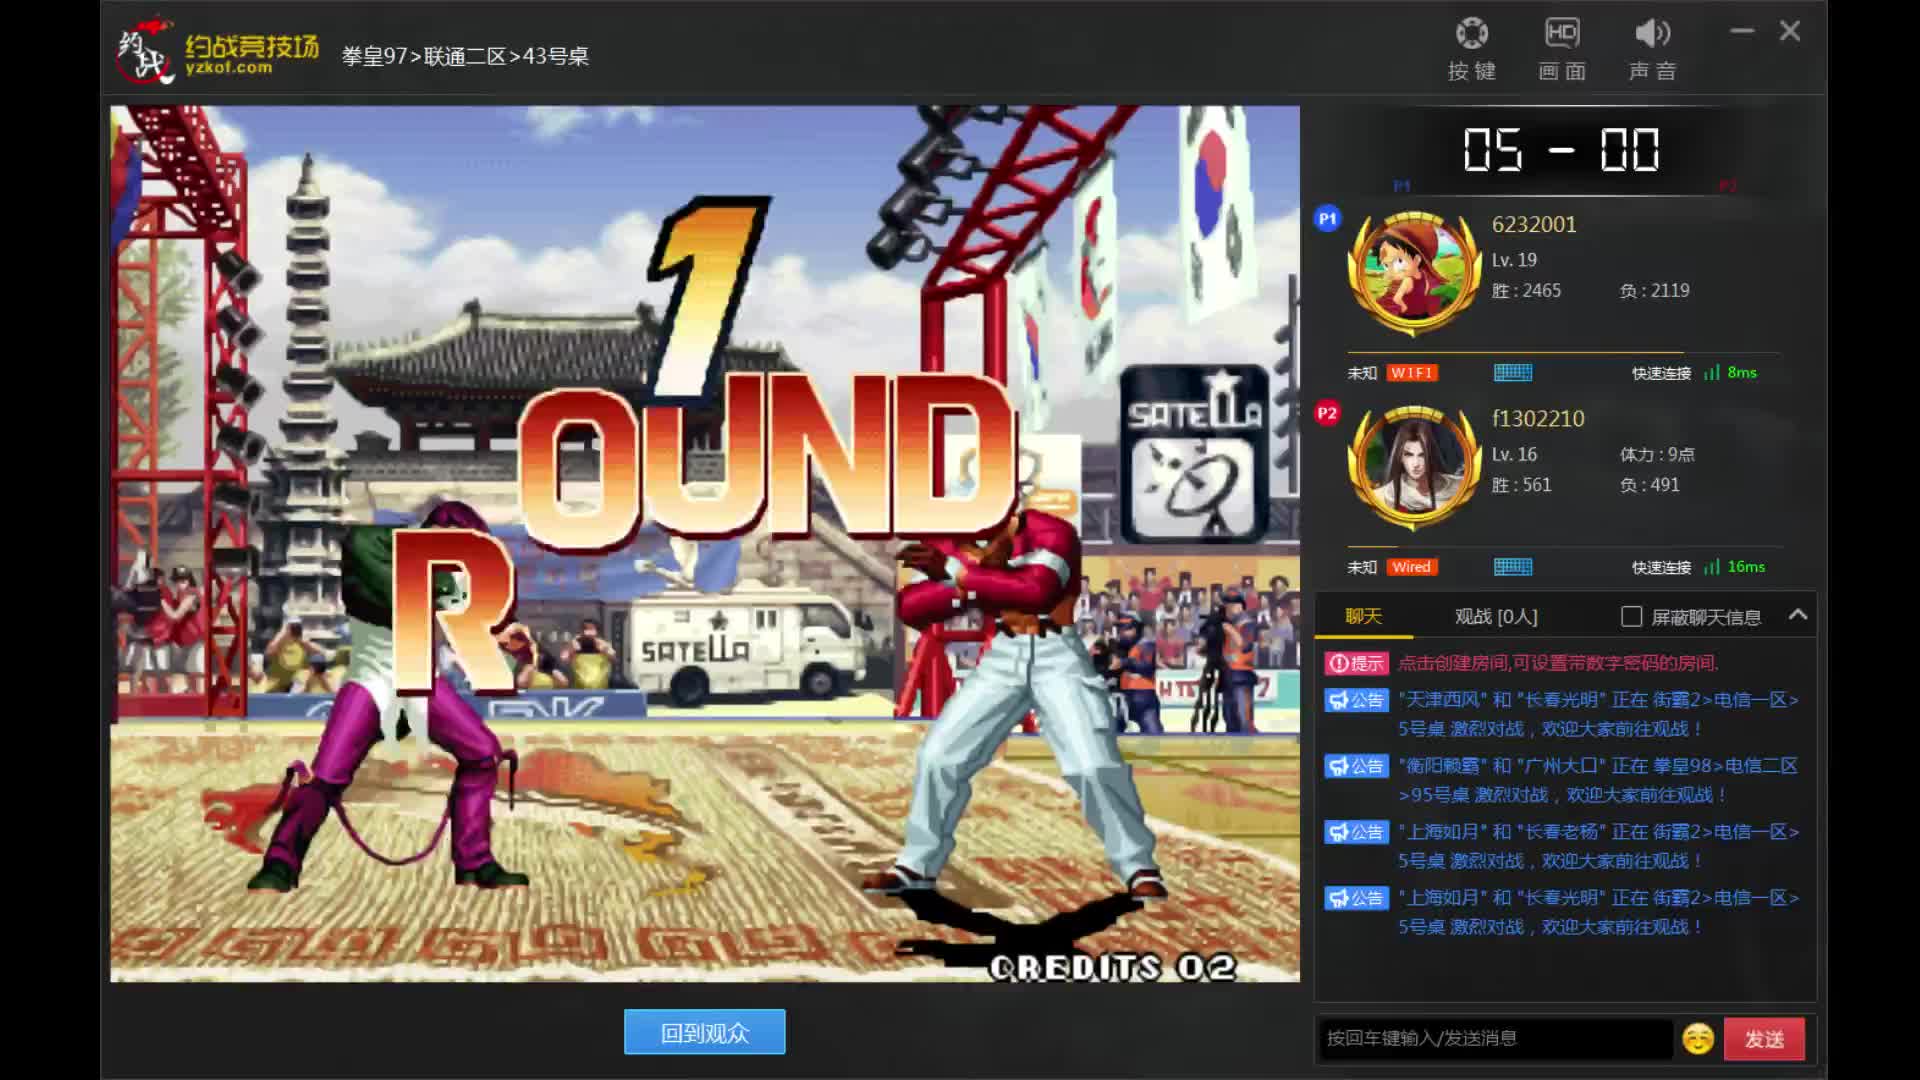Collapse the chat panel with the chevron
Viewport: 1920px width, 1080px height.
(1798, 615)
